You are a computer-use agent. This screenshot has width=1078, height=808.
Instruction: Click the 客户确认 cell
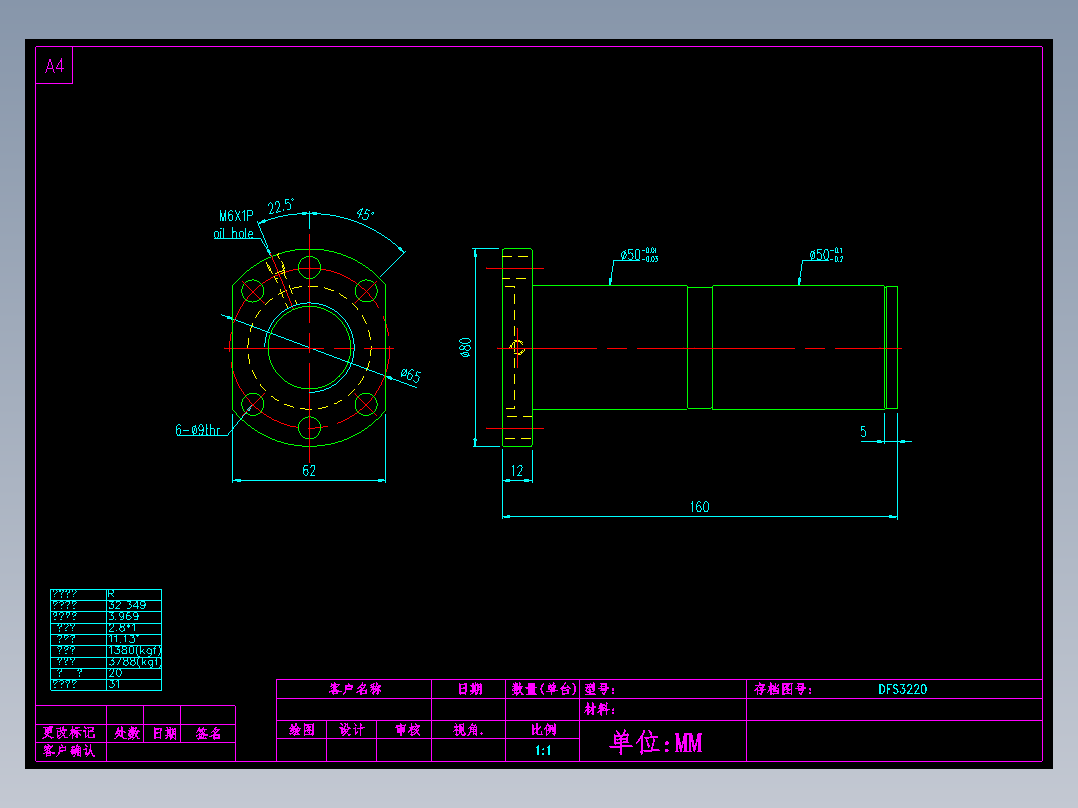click(69, 751)
